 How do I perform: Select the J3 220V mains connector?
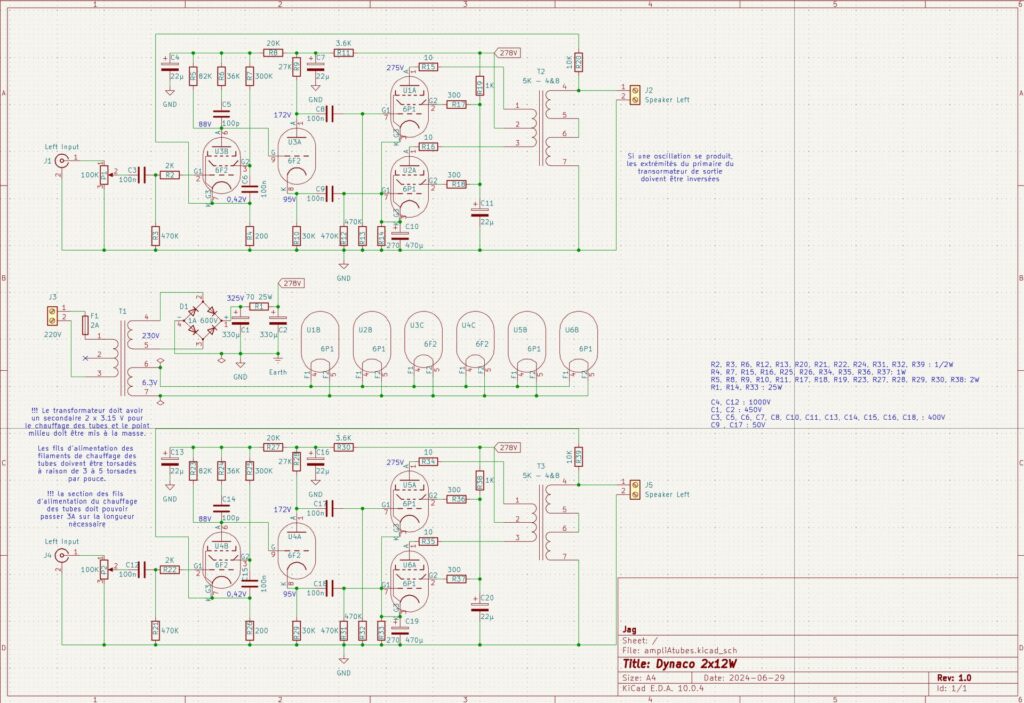click(52, 315)
